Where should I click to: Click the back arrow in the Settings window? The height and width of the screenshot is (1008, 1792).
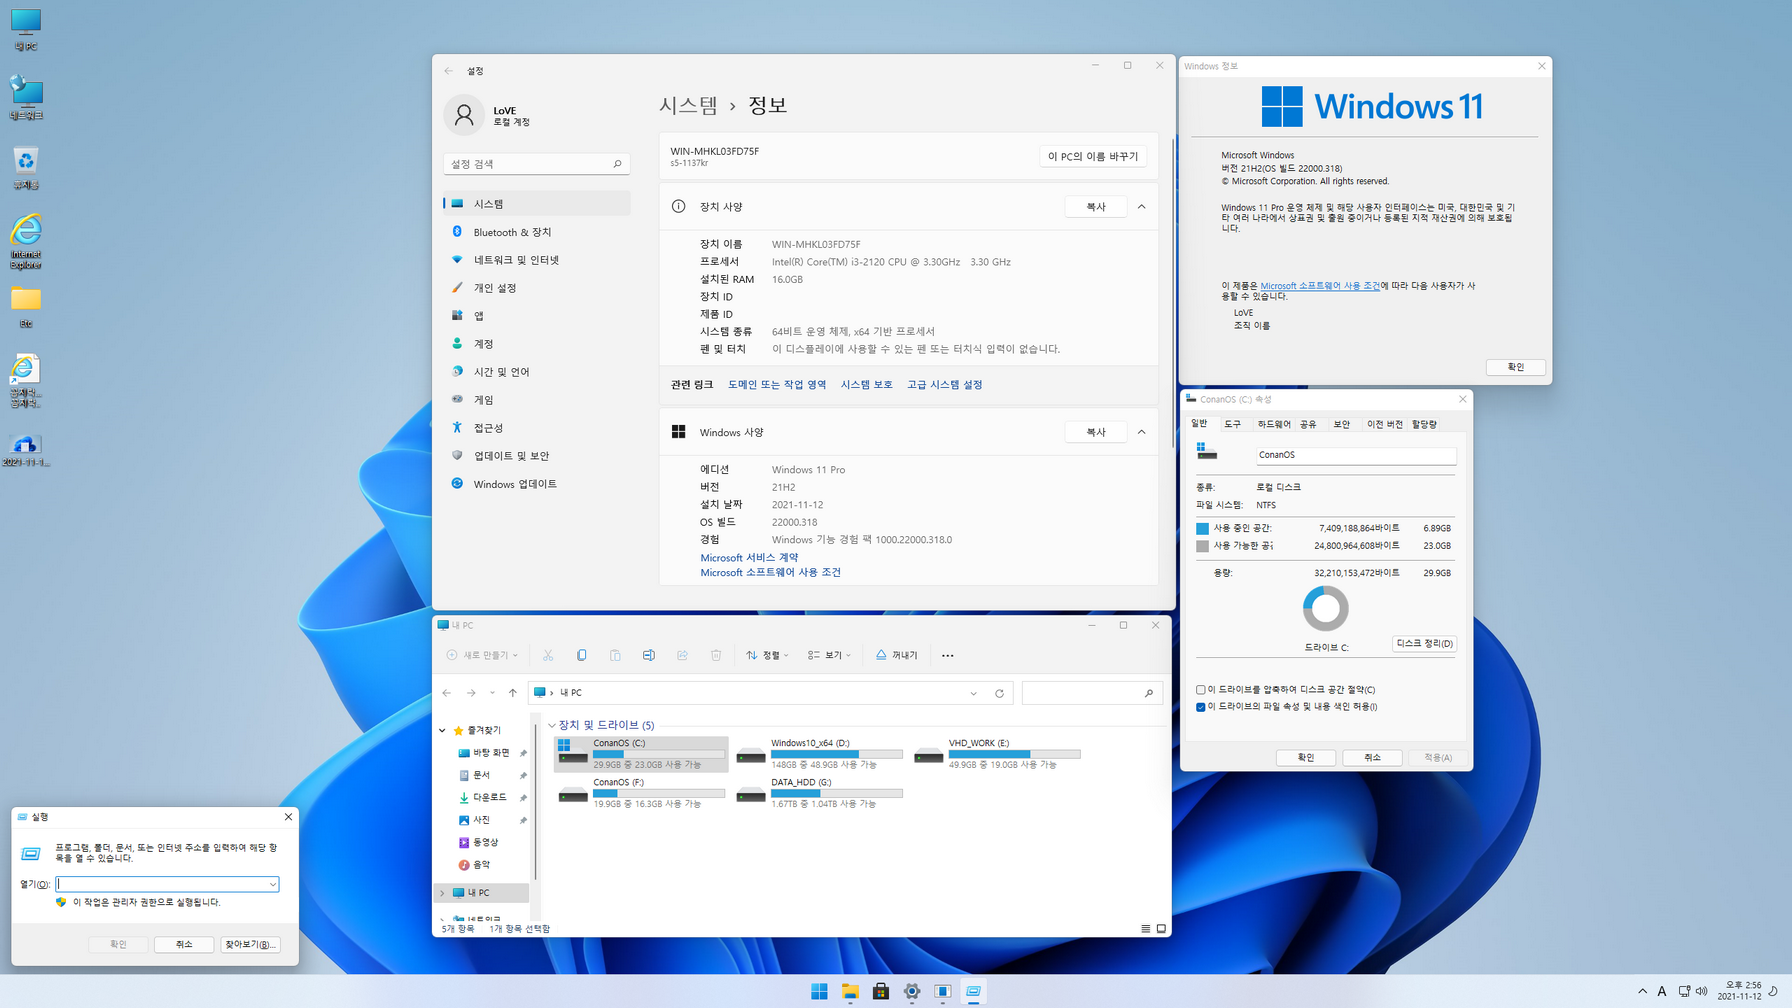click(x=449, y=71)
